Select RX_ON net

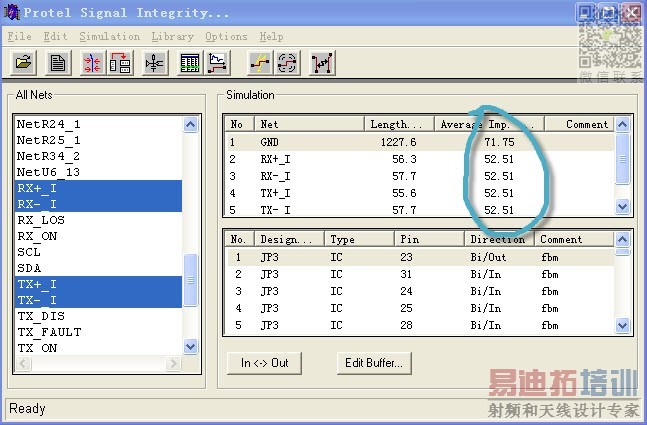click(x=98, y=236)
